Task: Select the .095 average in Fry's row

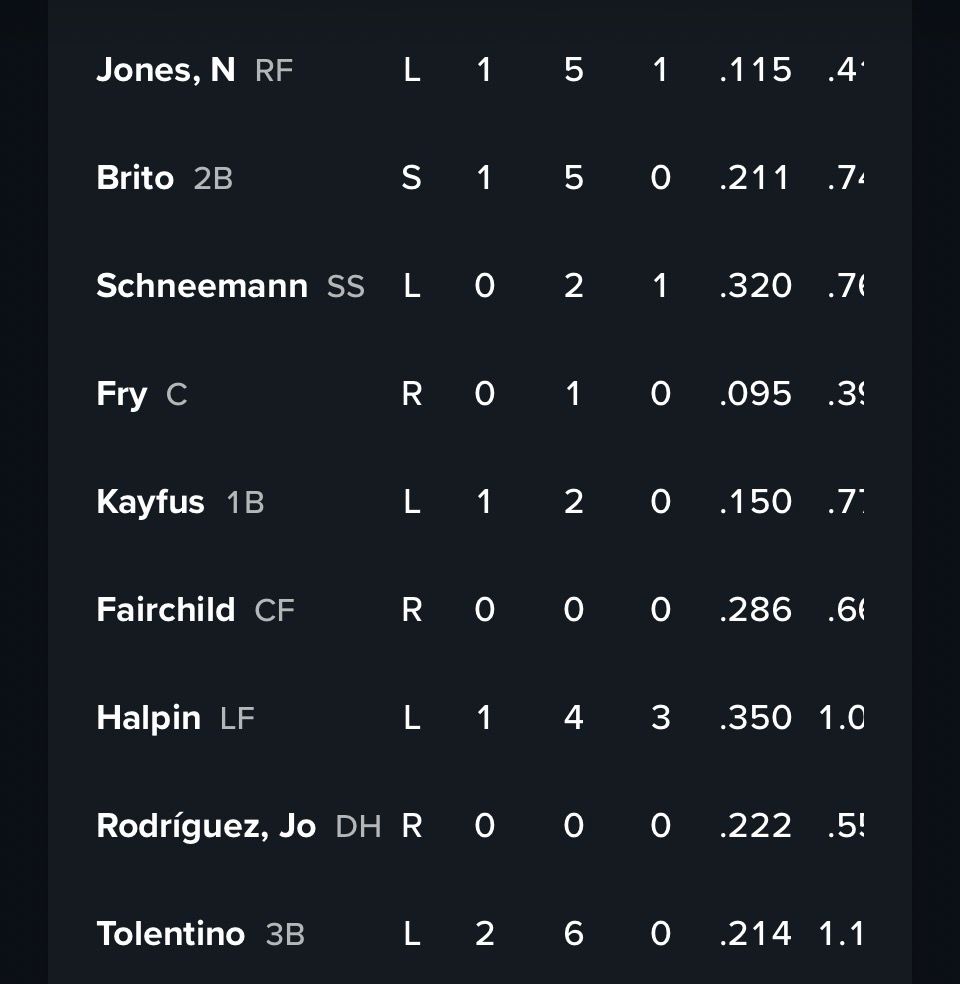Action: (x=755, y=394)
